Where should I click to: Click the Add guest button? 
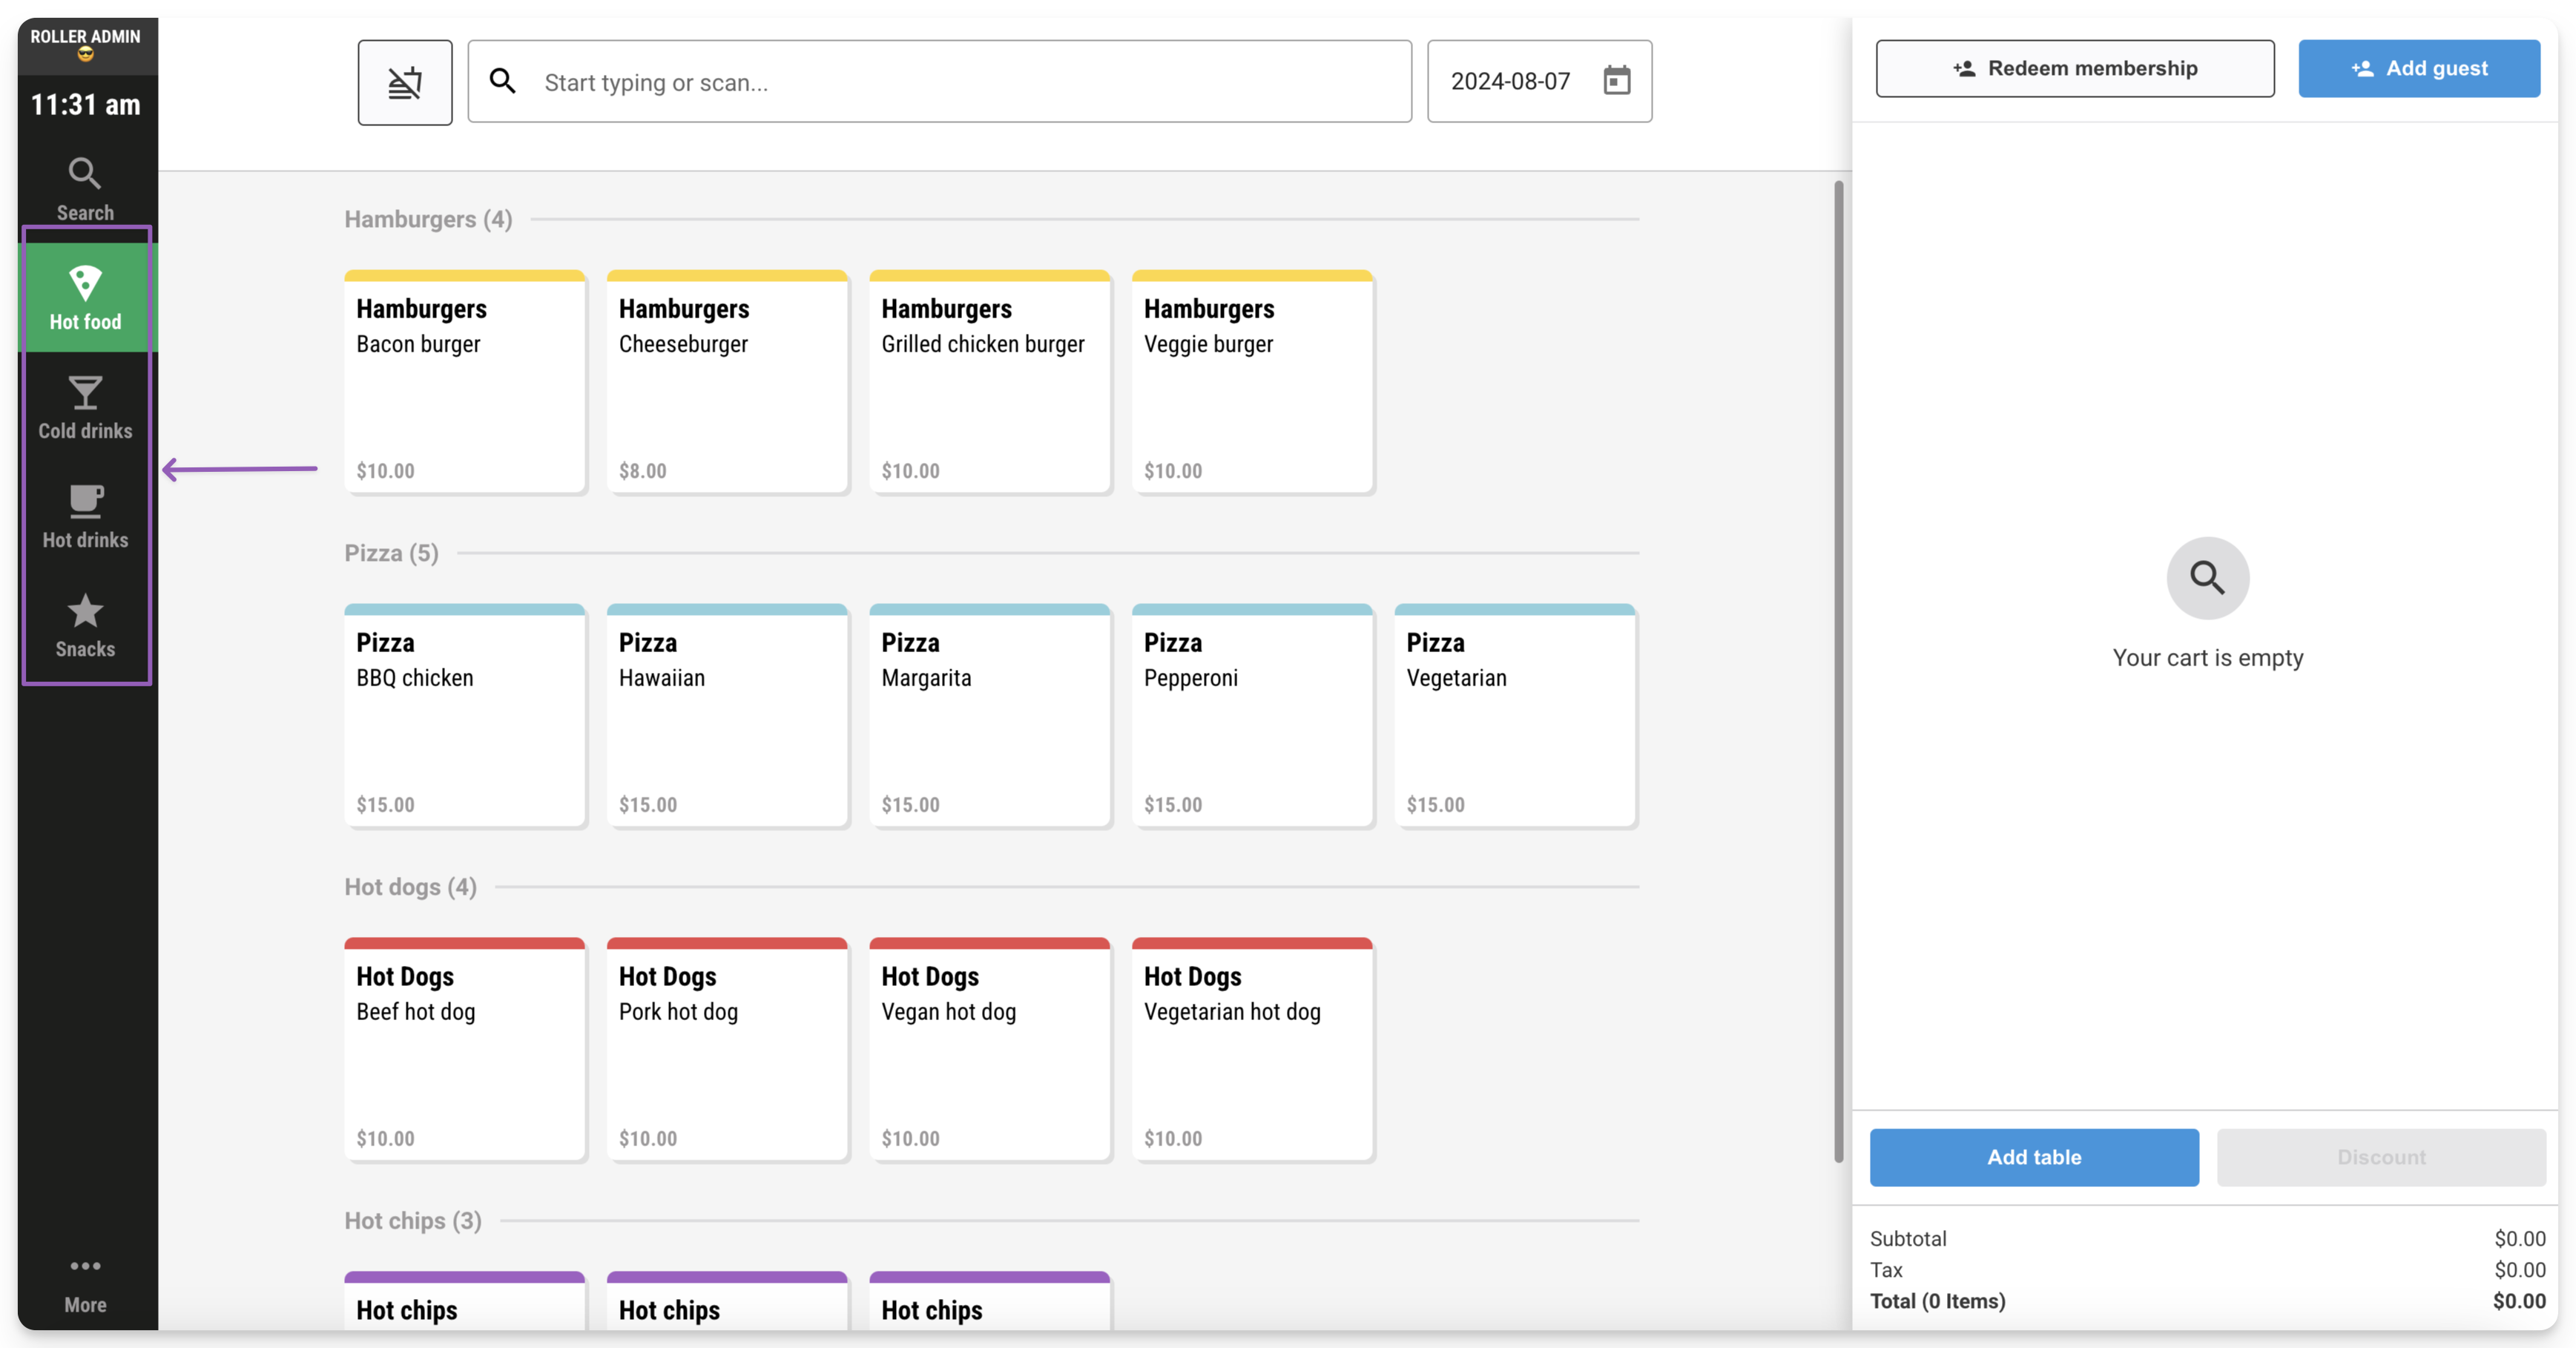point(2418,68)
